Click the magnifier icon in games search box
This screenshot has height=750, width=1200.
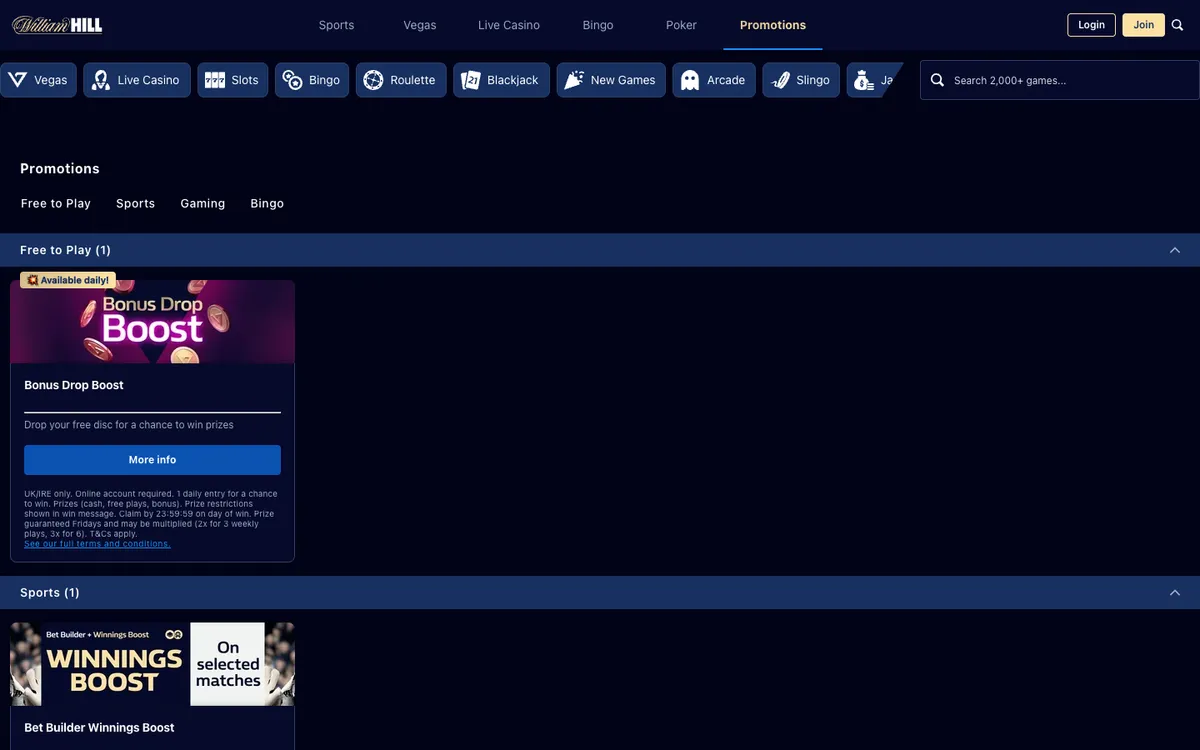[x=937, y=80]
